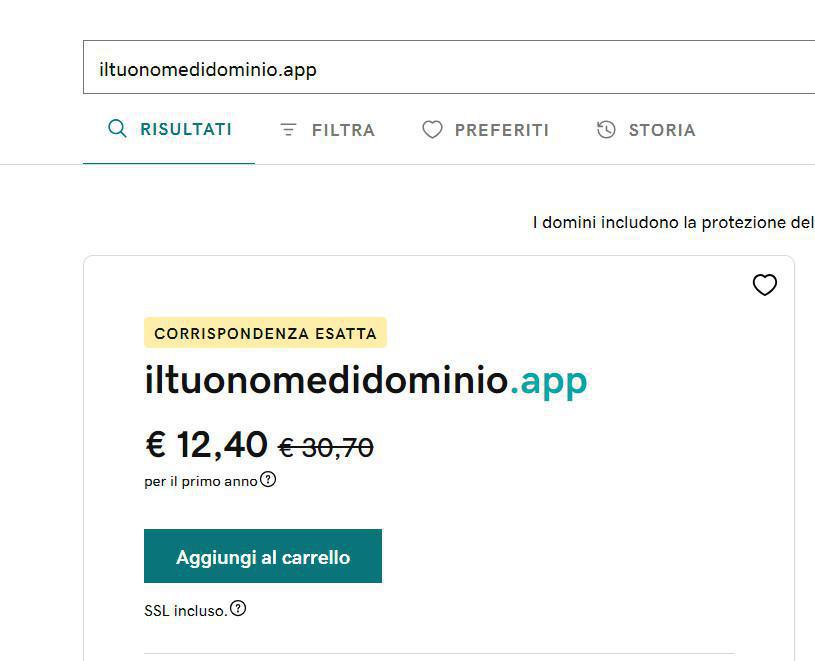This screenshot has height=661, width=815.
Task: Open help icon next to "per il primo anno"
Action: tap(268, 480)
